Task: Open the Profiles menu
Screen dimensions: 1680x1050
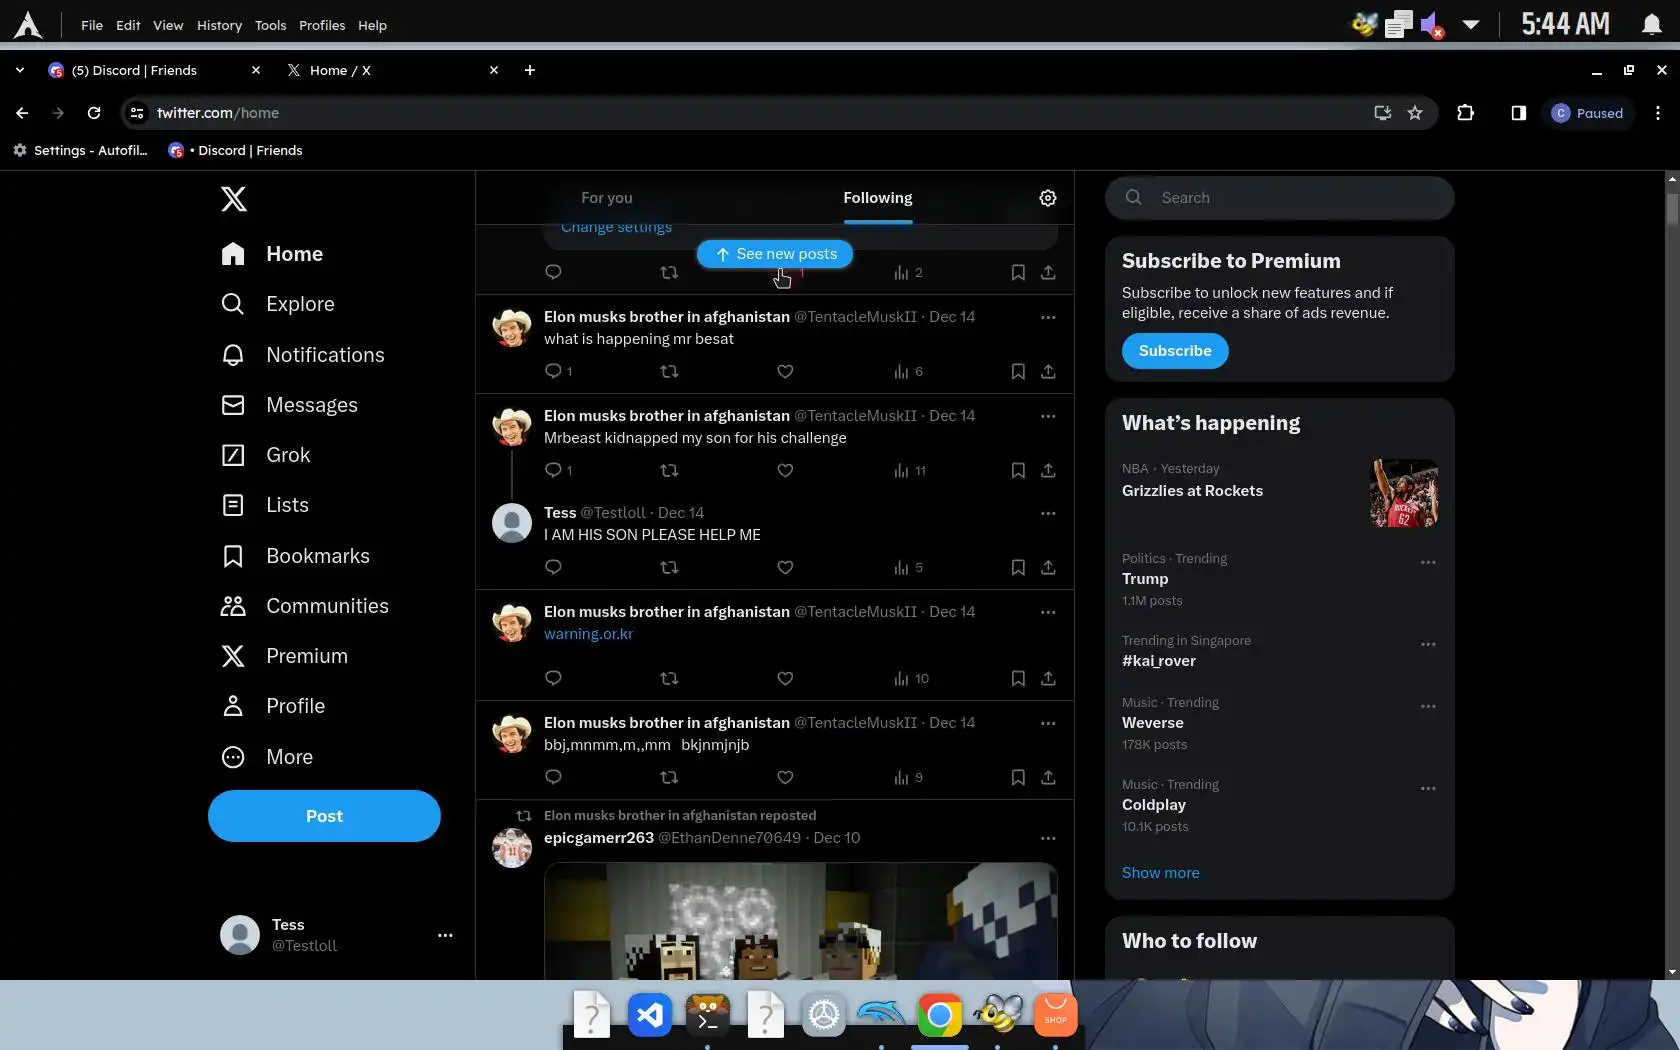Action: click(321, 25)
